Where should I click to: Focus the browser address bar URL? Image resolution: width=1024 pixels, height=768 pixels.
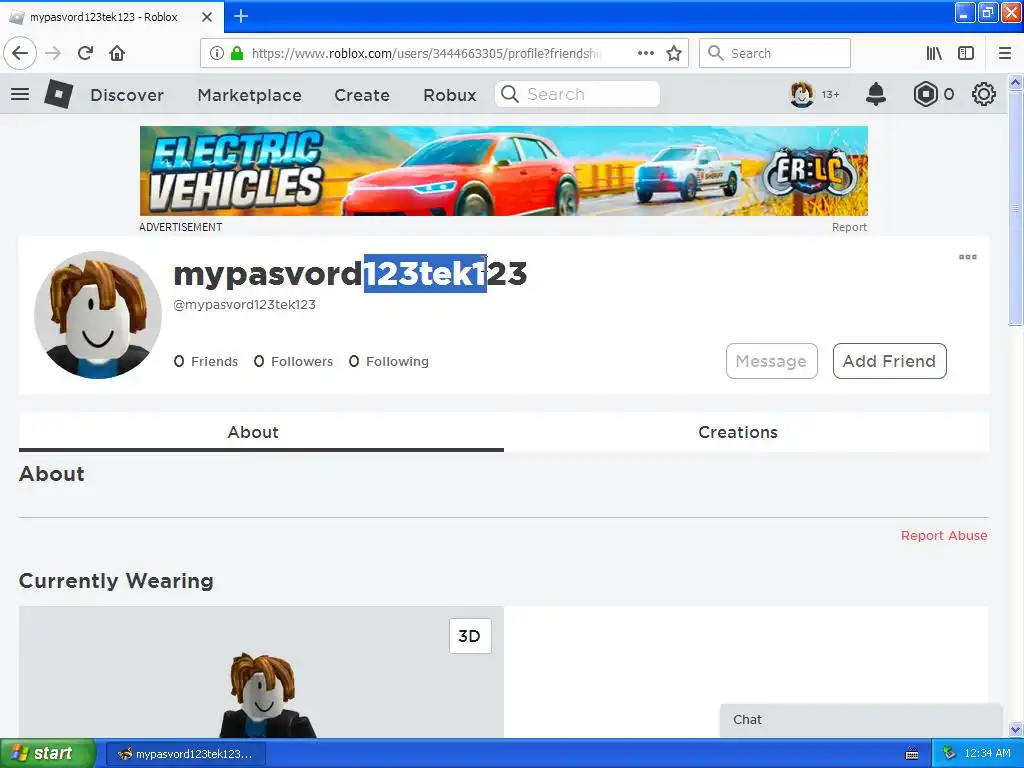424,54
